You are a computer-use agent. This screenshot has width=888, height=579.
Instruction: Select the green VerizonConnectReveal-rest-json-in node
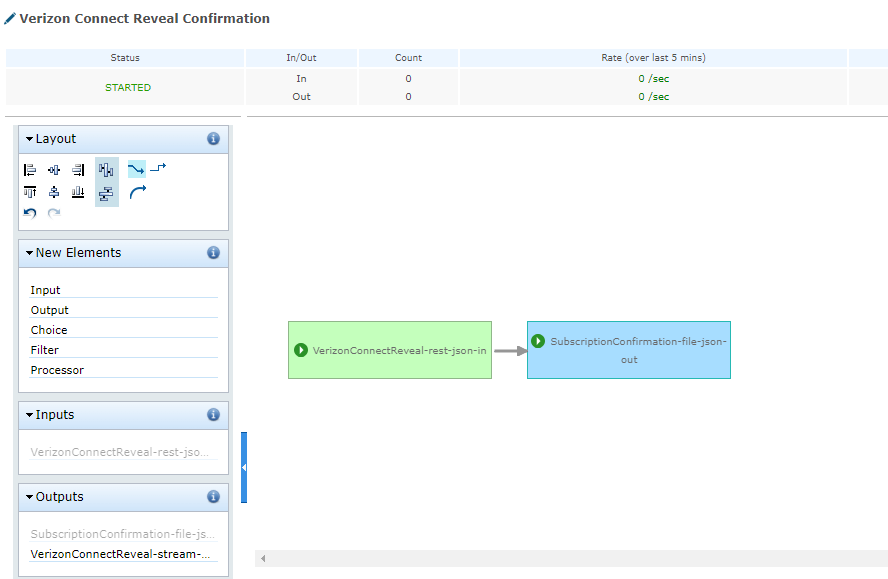[x=390, y=350]
